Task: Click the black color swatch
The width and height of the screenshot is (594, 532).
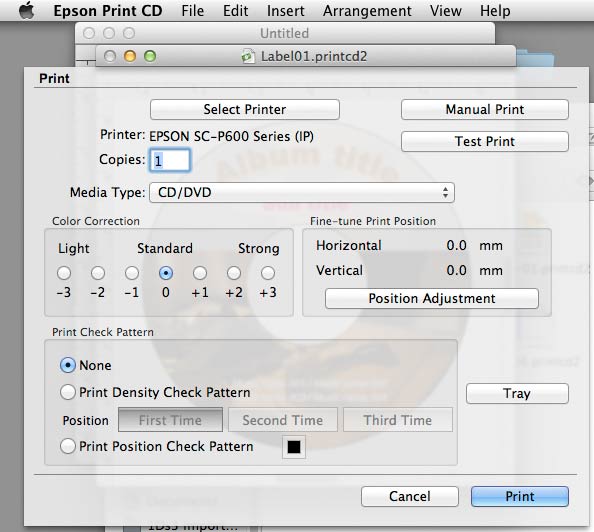Action: coord(294,447)
